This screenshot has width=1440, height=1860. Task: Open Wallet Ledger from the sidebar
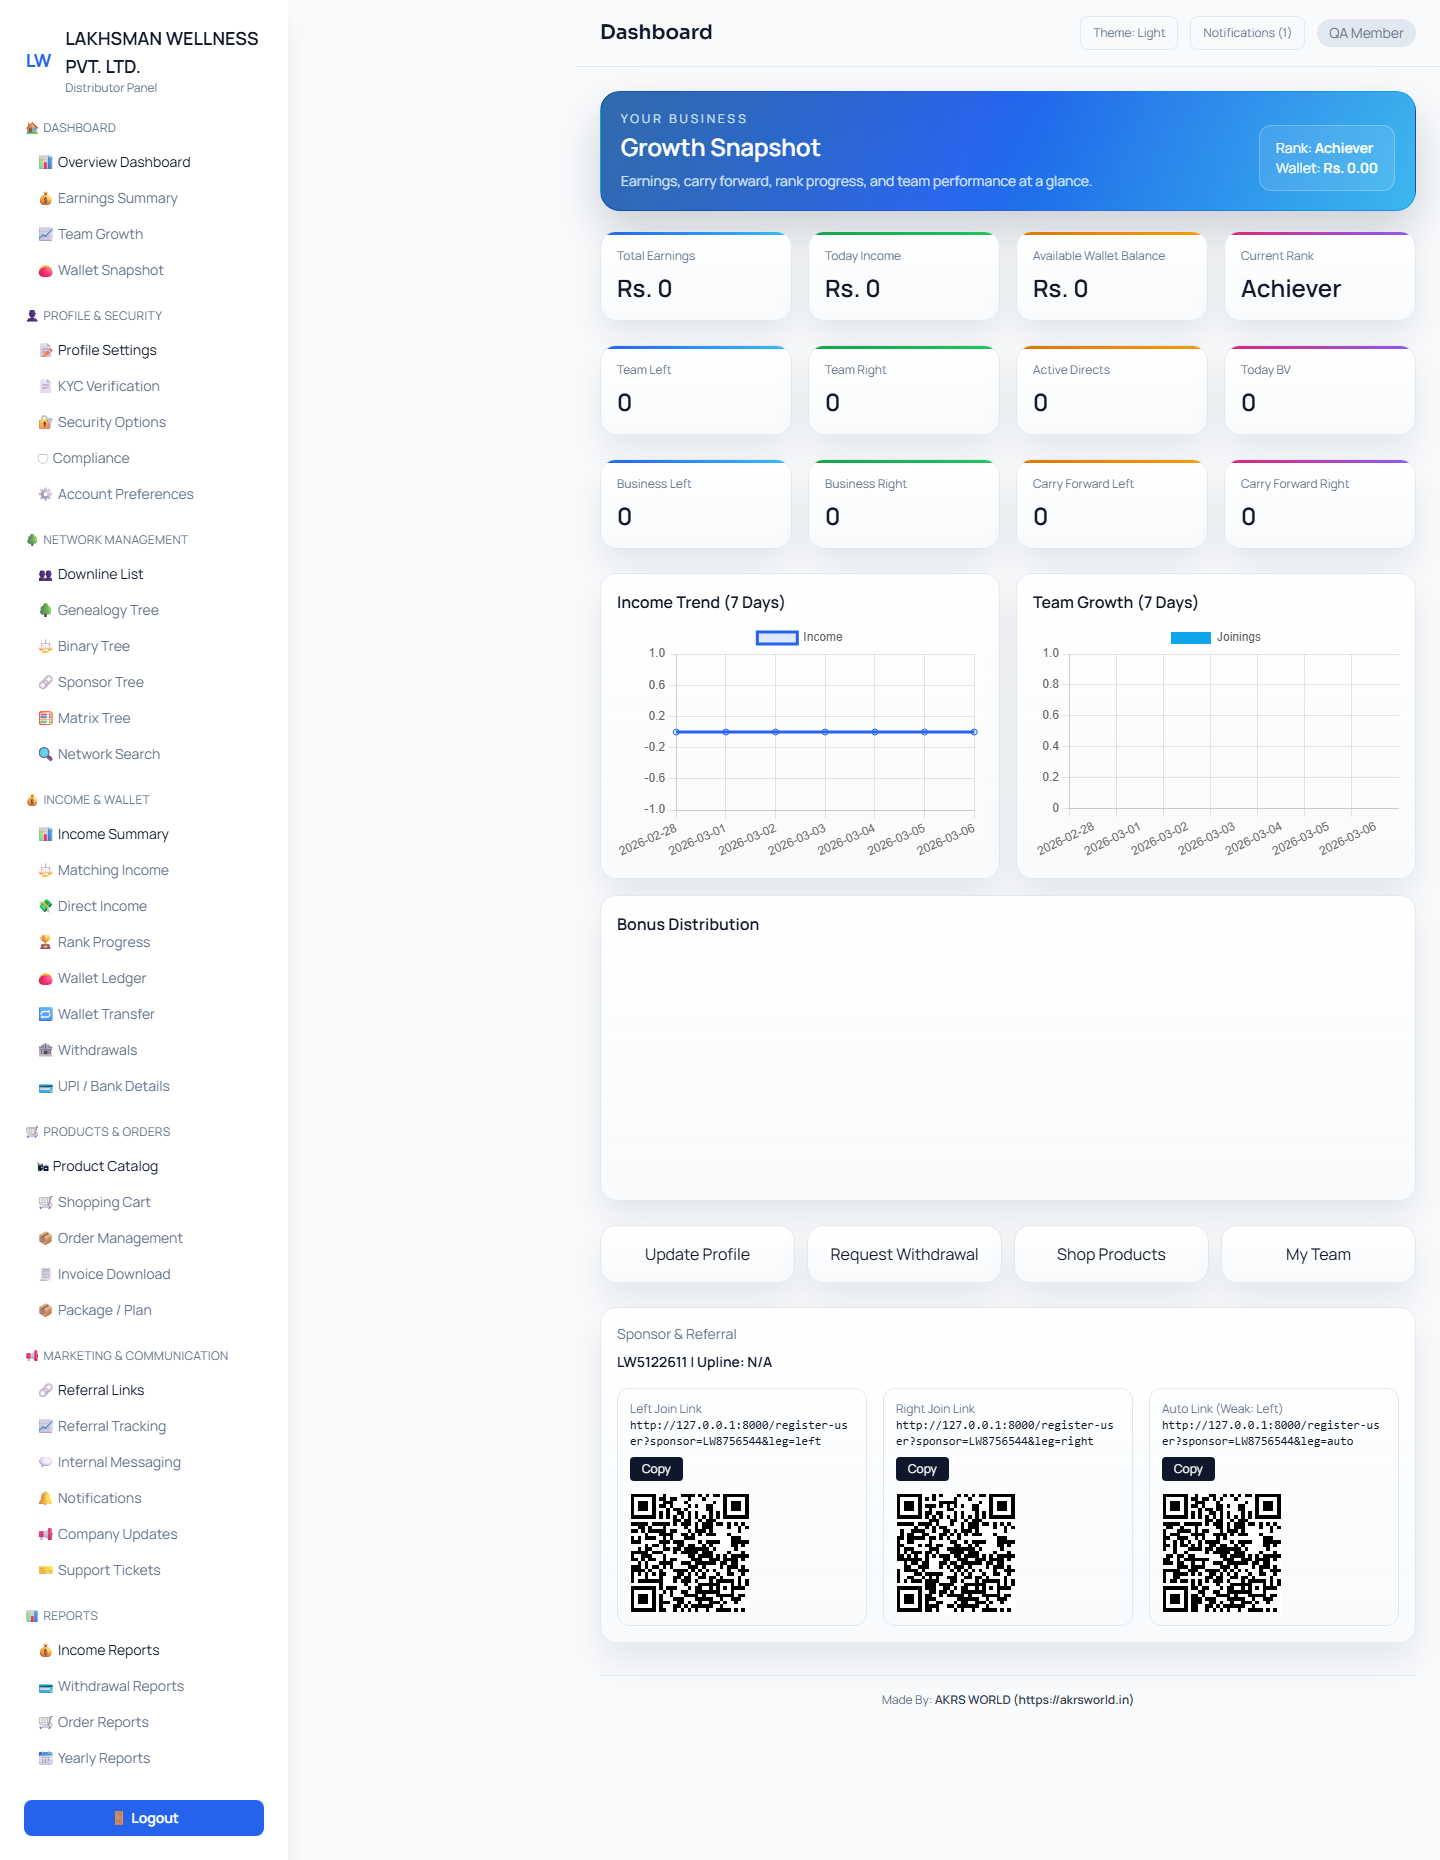coord(102,978)
